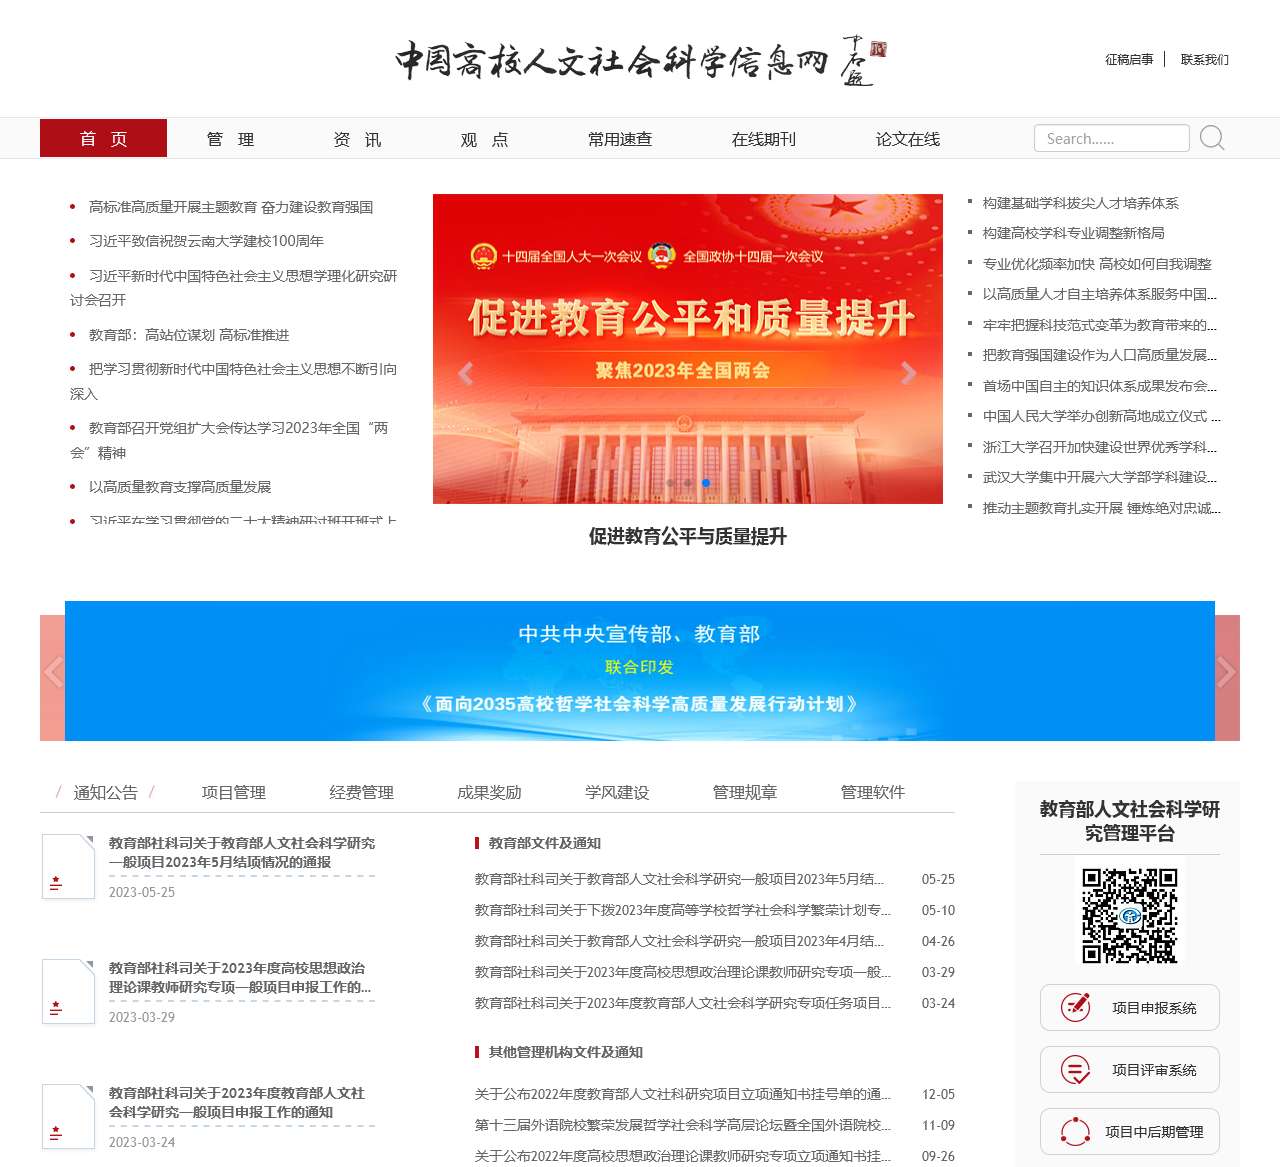The height and width of the screenshot is (1167, 1280).
Task: Open 浙江大学召开加快建设世界优秀学科 link
Action: point(1100,447)
